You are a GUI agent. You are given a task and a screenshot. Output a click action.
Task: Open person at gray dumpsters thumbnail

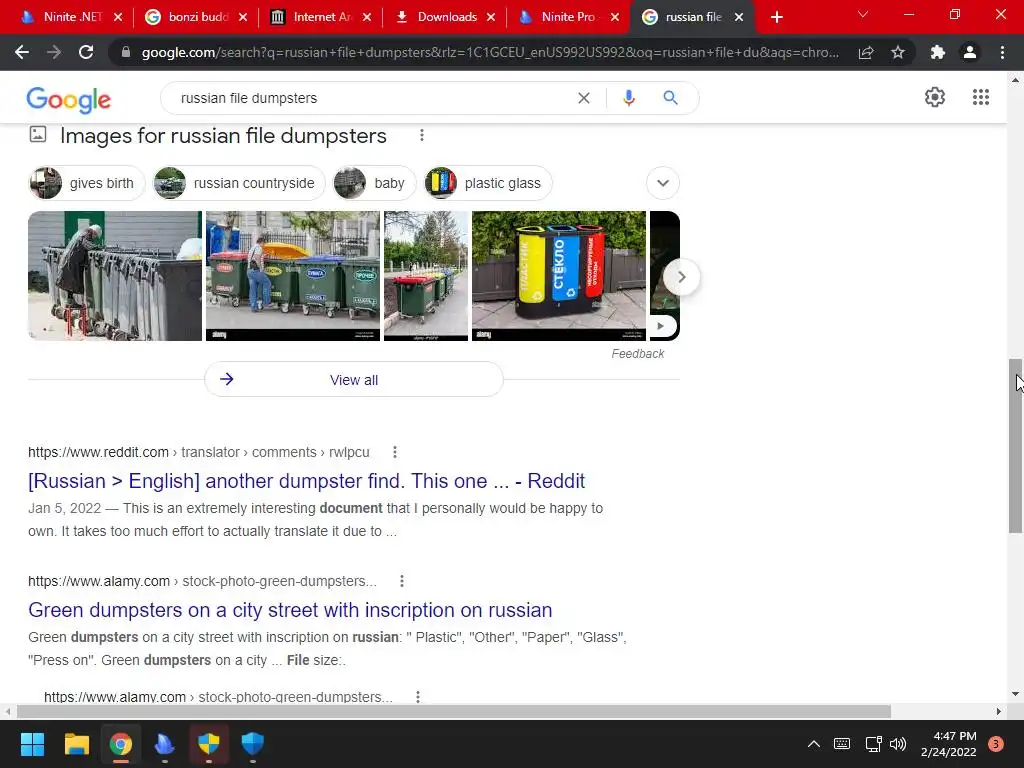tap(115, 276)
